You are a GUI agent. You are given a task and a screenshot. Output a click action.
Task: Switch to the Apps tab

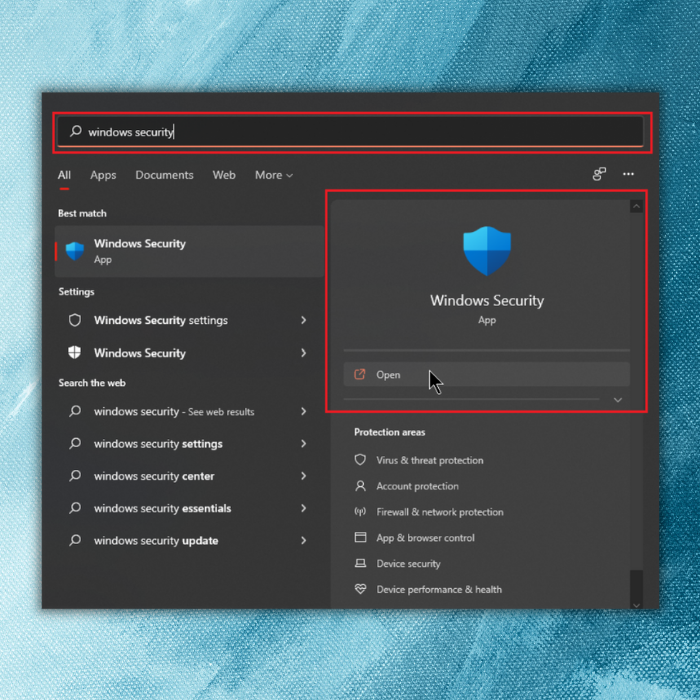tap(103, 175)
